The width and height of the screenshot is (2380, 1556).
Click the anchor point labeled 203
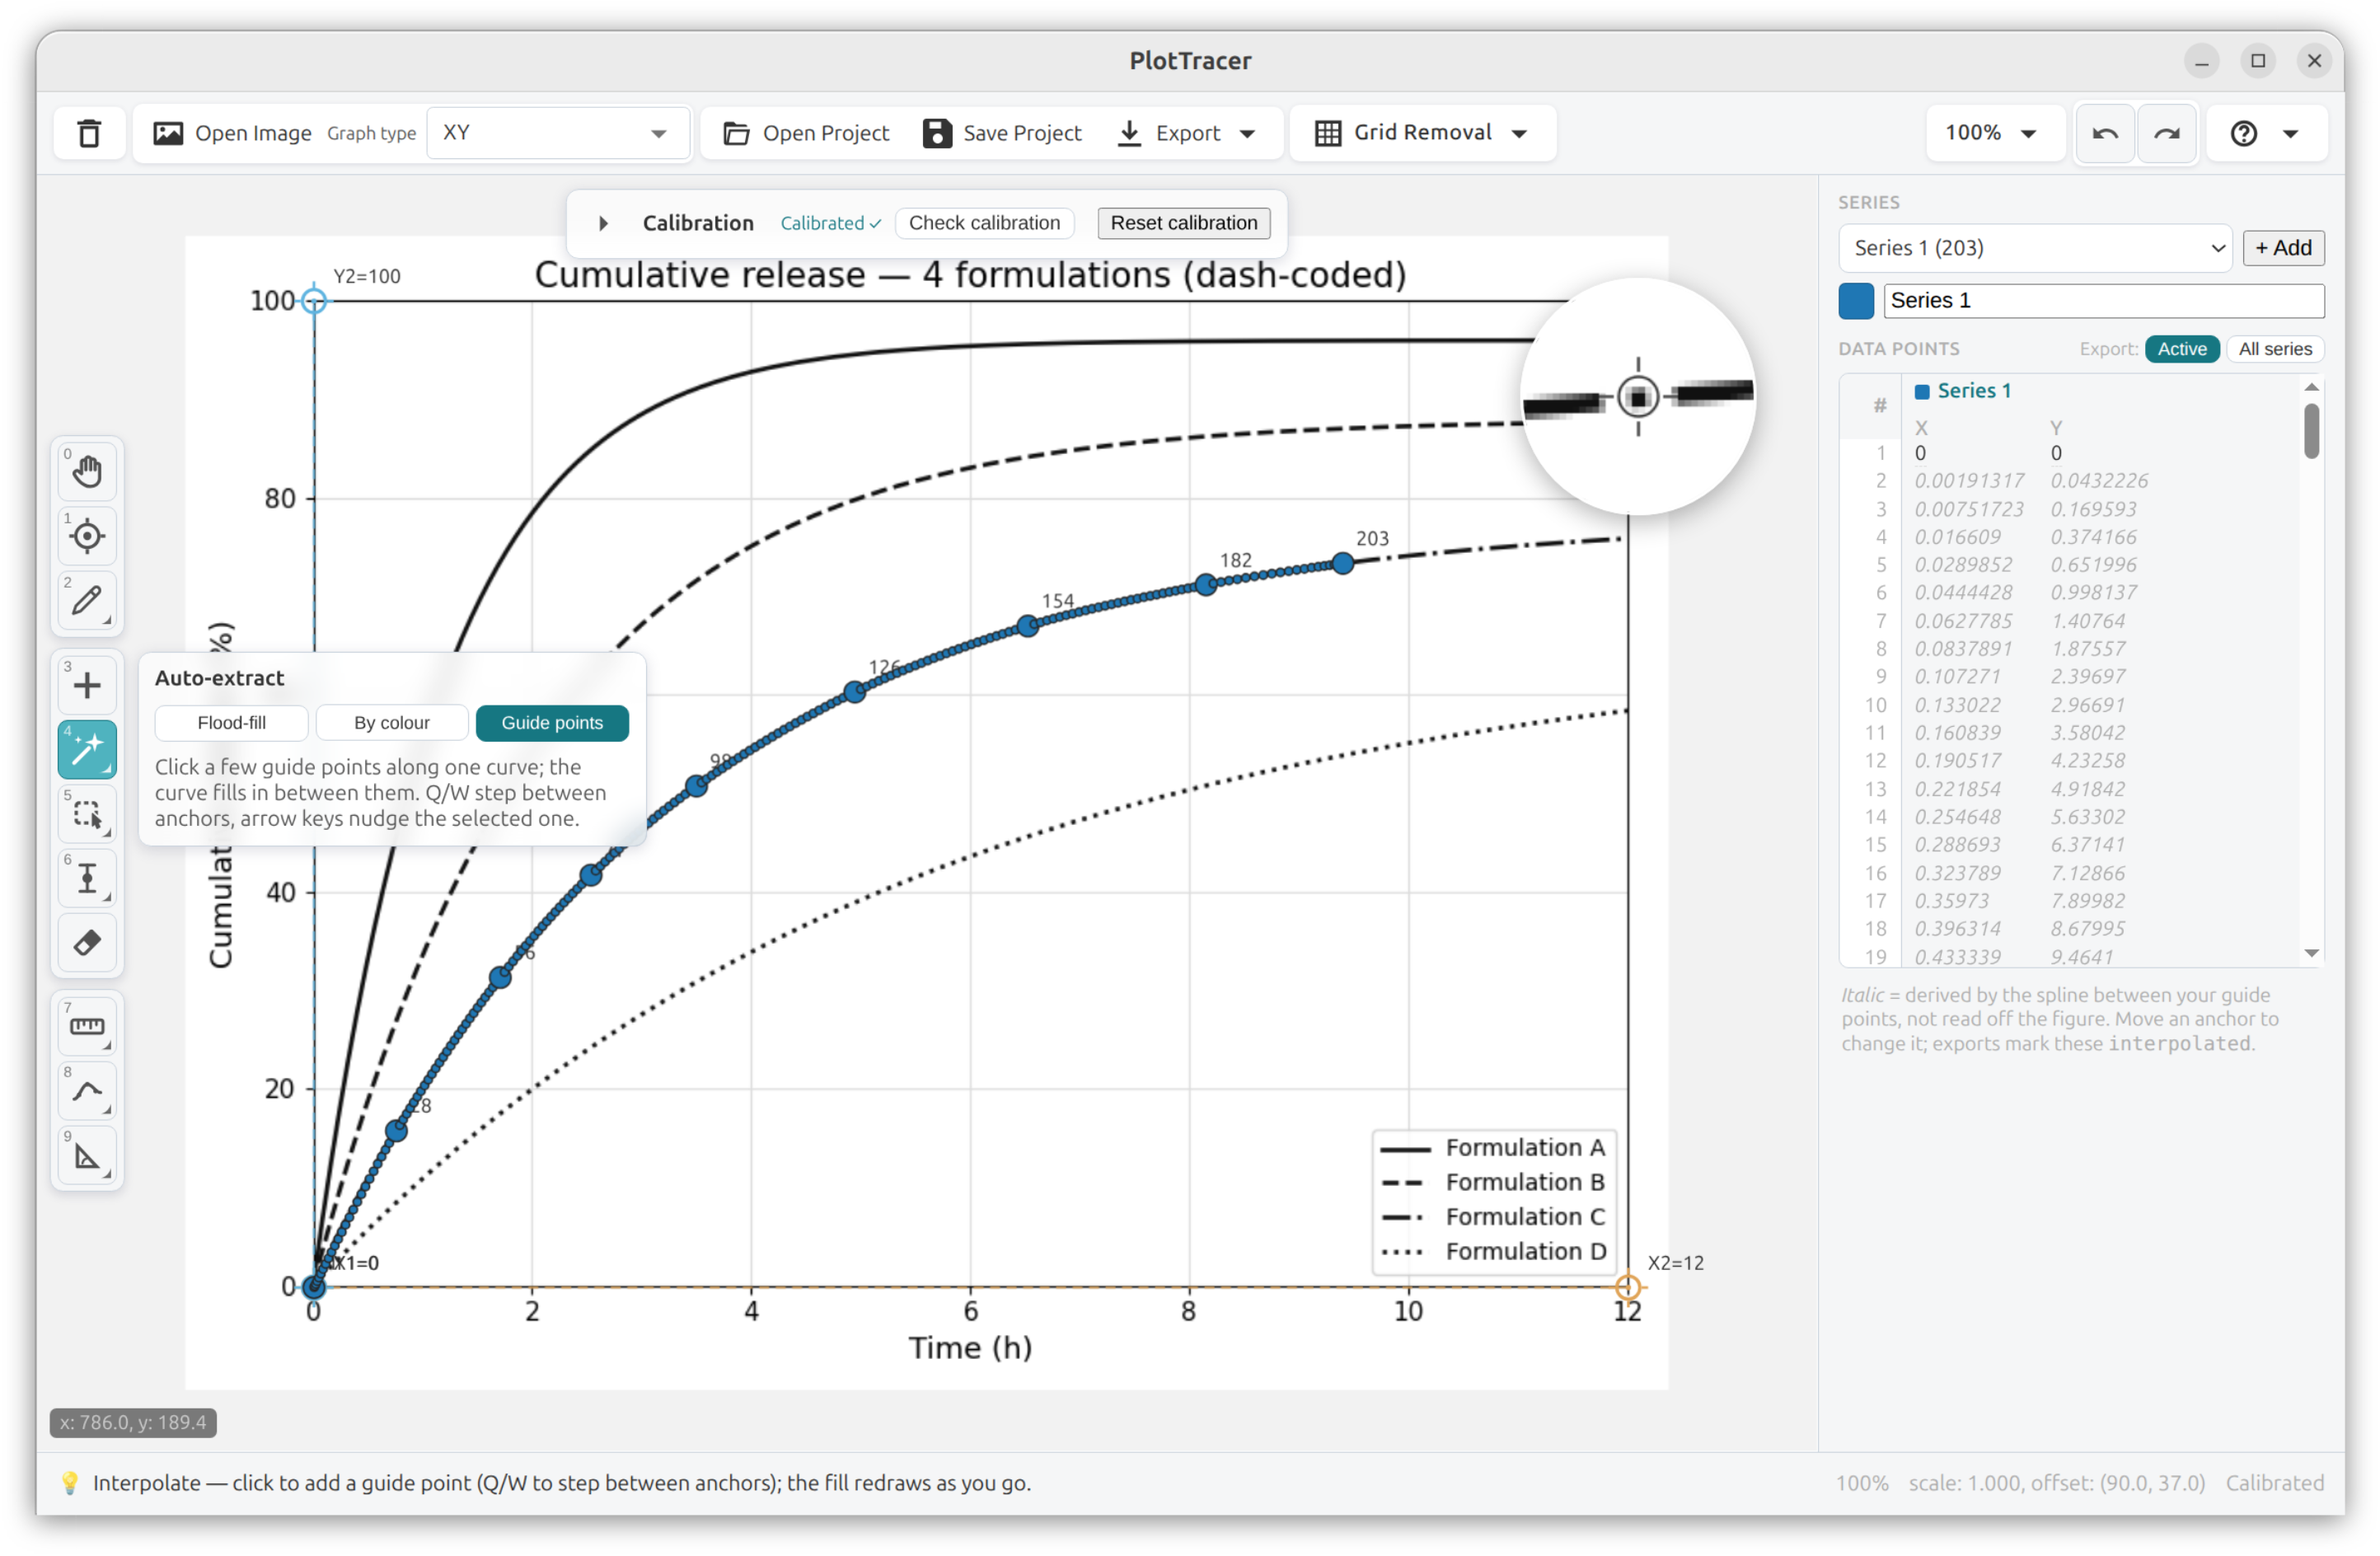click(1343, 564)
